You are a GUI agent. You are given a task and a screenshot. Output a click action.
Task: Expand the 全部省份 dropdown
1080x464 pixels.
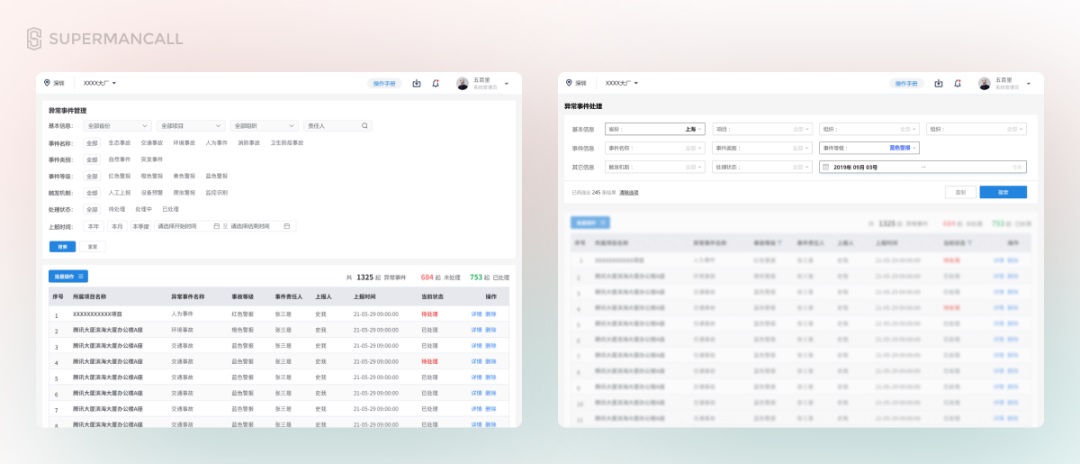pyautogui.click(x=117, y=126)
